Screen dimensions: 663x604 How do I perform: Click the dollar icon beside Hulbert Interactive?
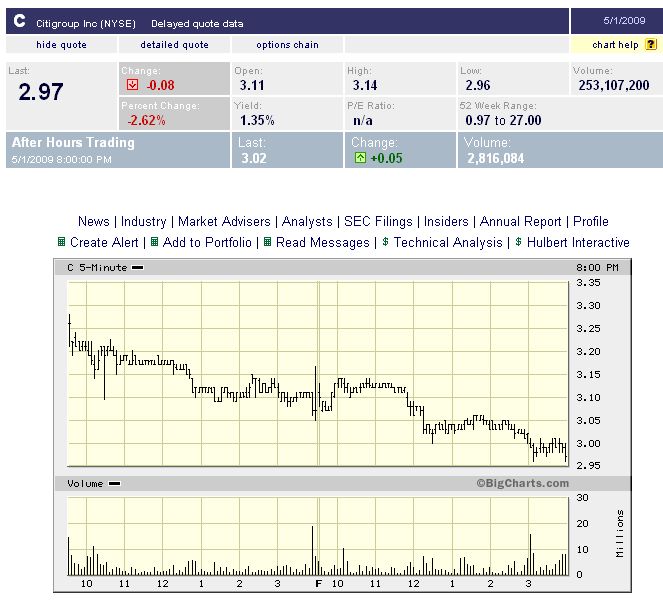(x=519, y=242)
